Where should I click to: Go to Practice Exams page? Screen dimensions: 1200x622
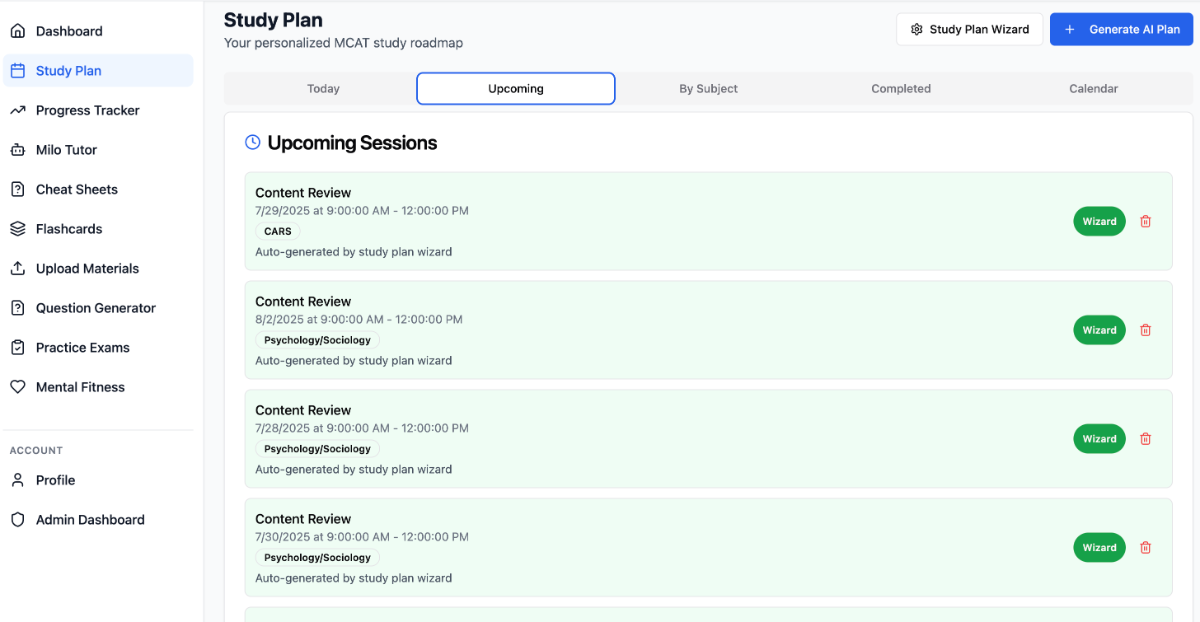click(x=82, y=348)
